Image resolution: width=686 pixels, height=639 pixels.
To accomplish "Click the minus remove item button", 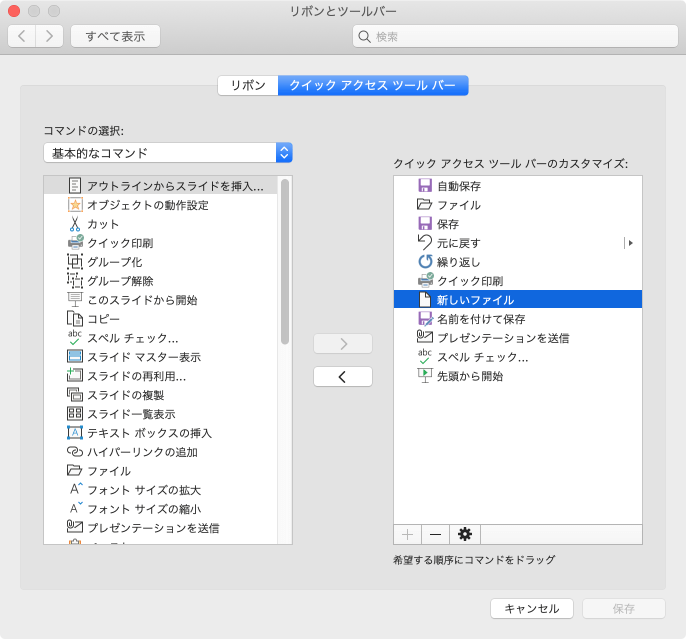I will point(435,535).
